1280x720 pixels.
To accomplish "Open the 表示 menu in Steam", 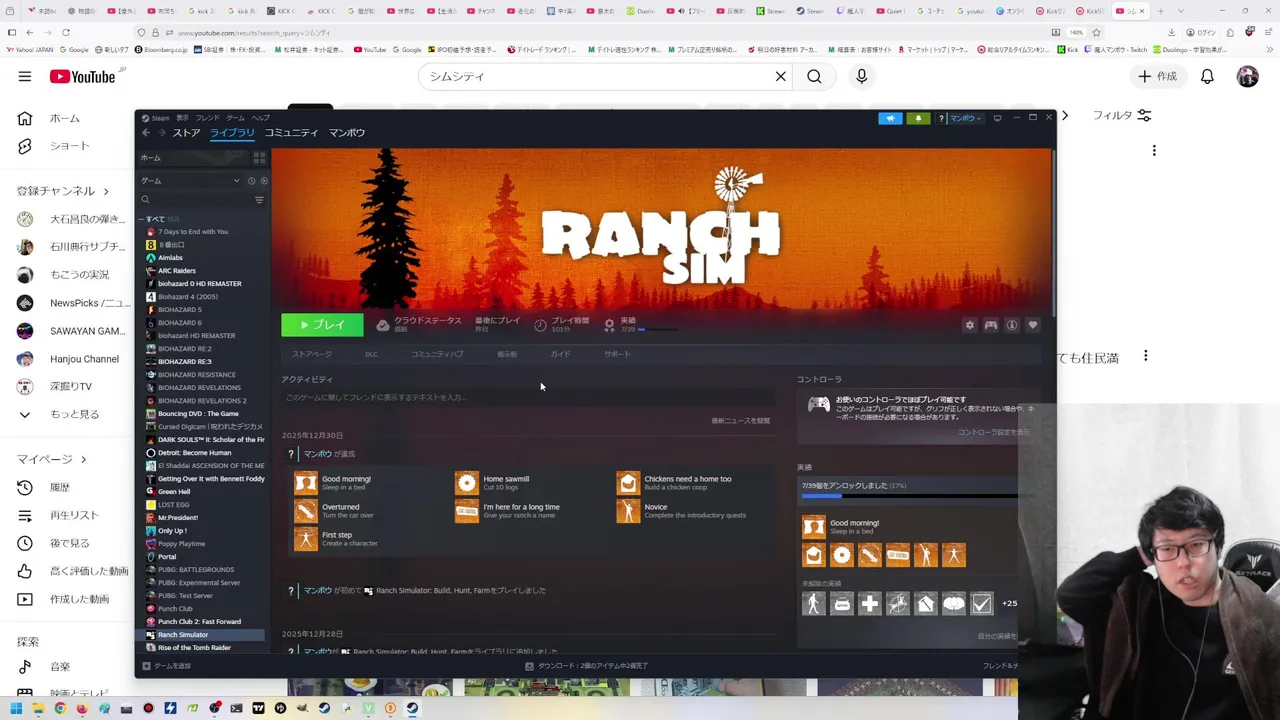I will tap(183, 118).
